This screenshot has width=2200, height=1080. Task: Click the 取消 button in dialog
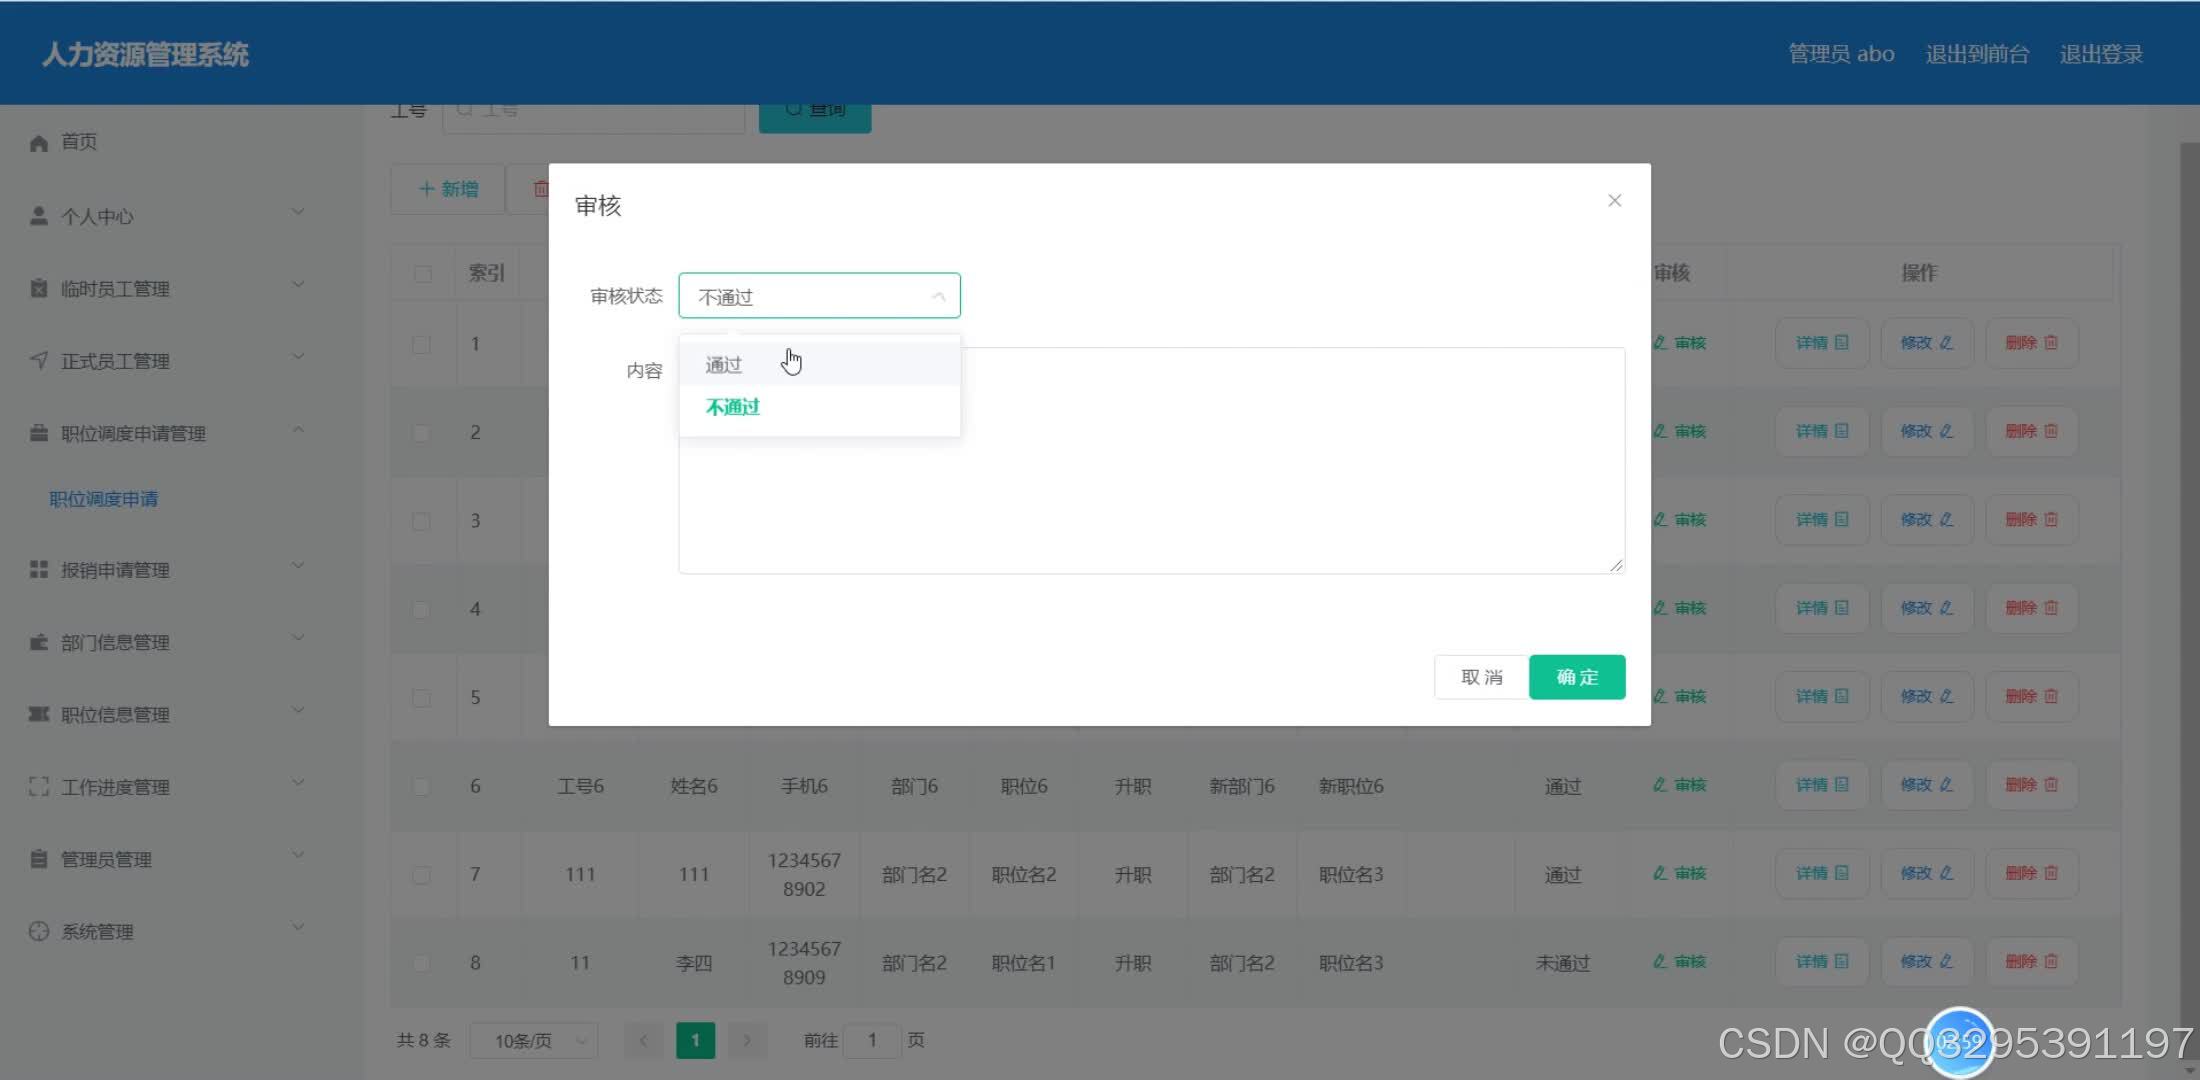(x=1481, y=677)
